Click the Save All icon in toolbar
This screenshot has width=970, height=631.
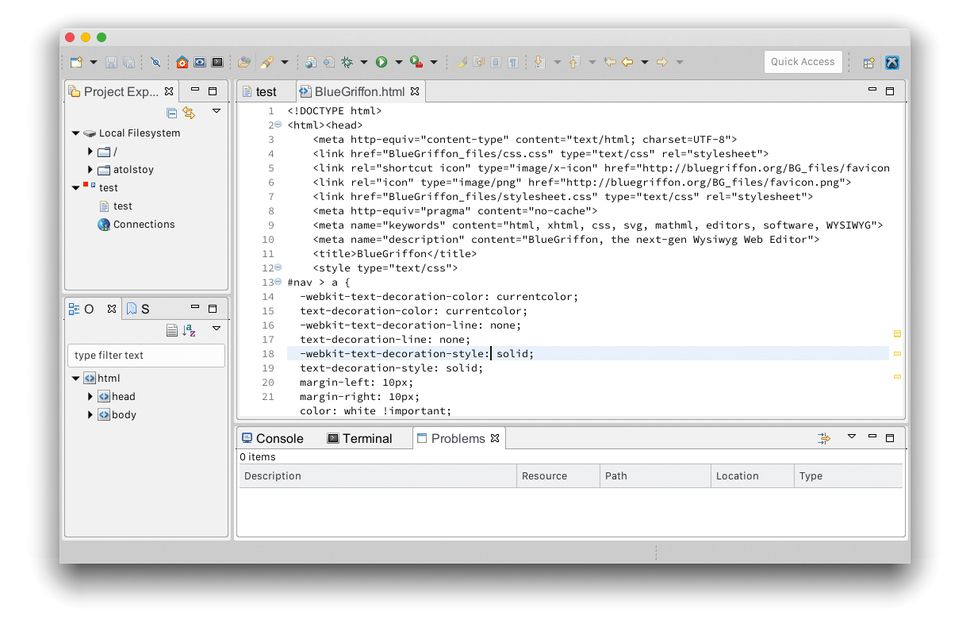[x=130, y=61]
